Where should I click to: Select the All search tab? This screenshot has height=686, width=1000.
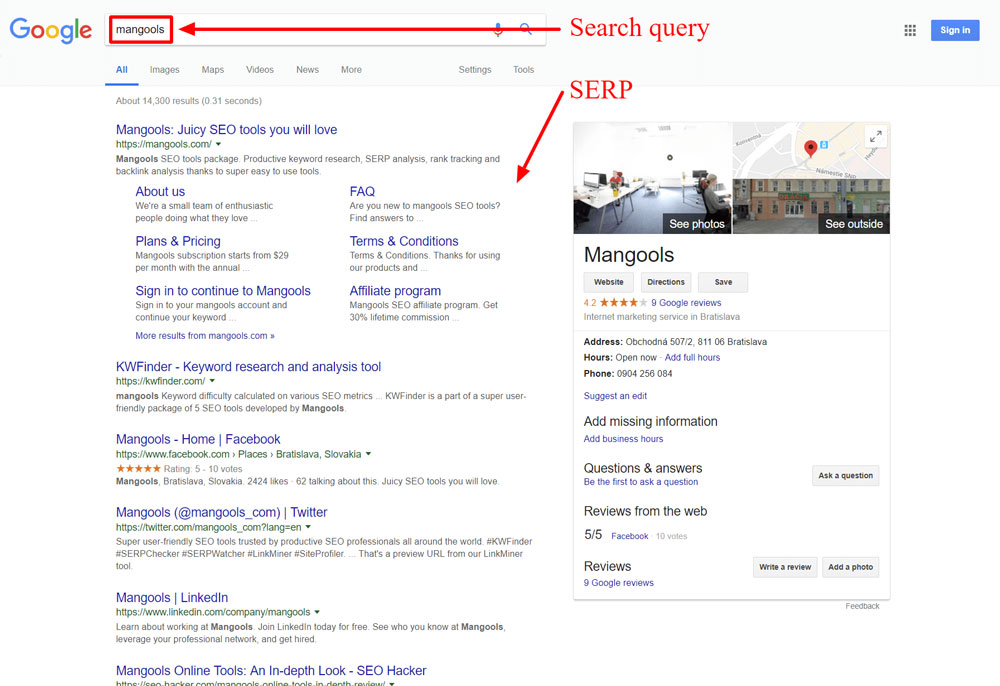point(122,70)
